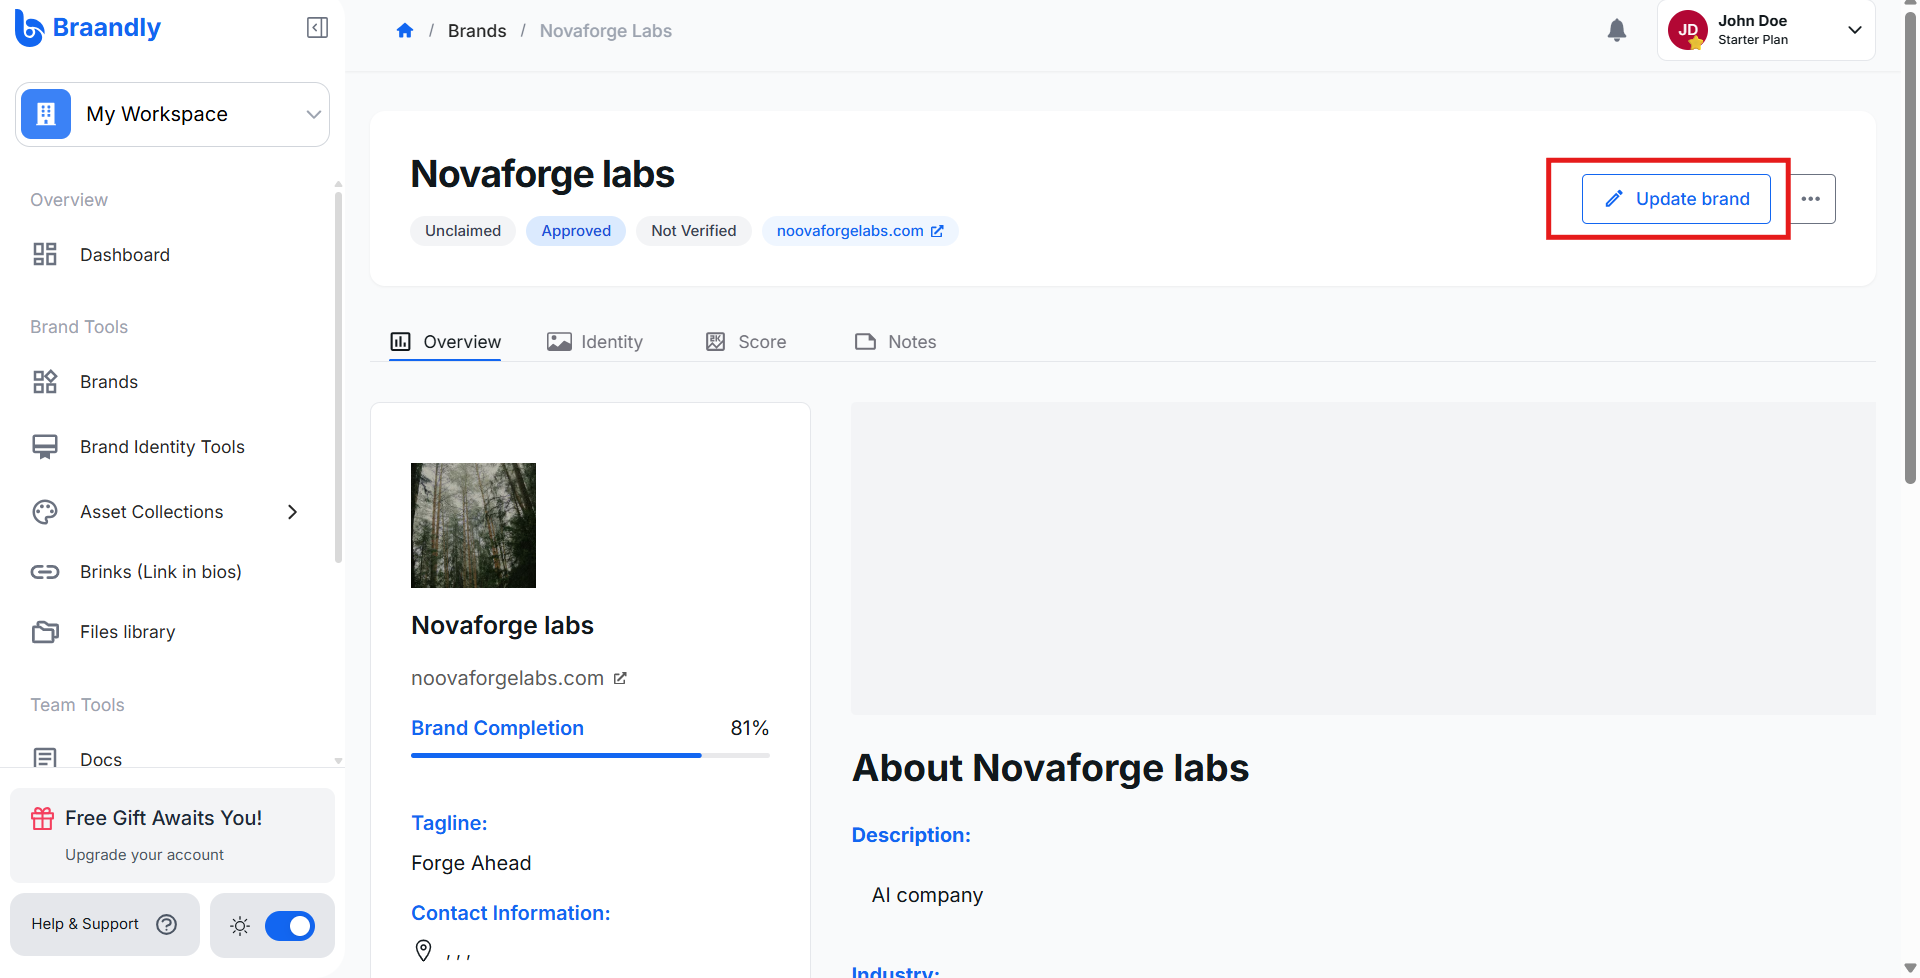The image size is (1920, 978).
Task: Click the Brands sidebar icon
Action: point(45,381)
